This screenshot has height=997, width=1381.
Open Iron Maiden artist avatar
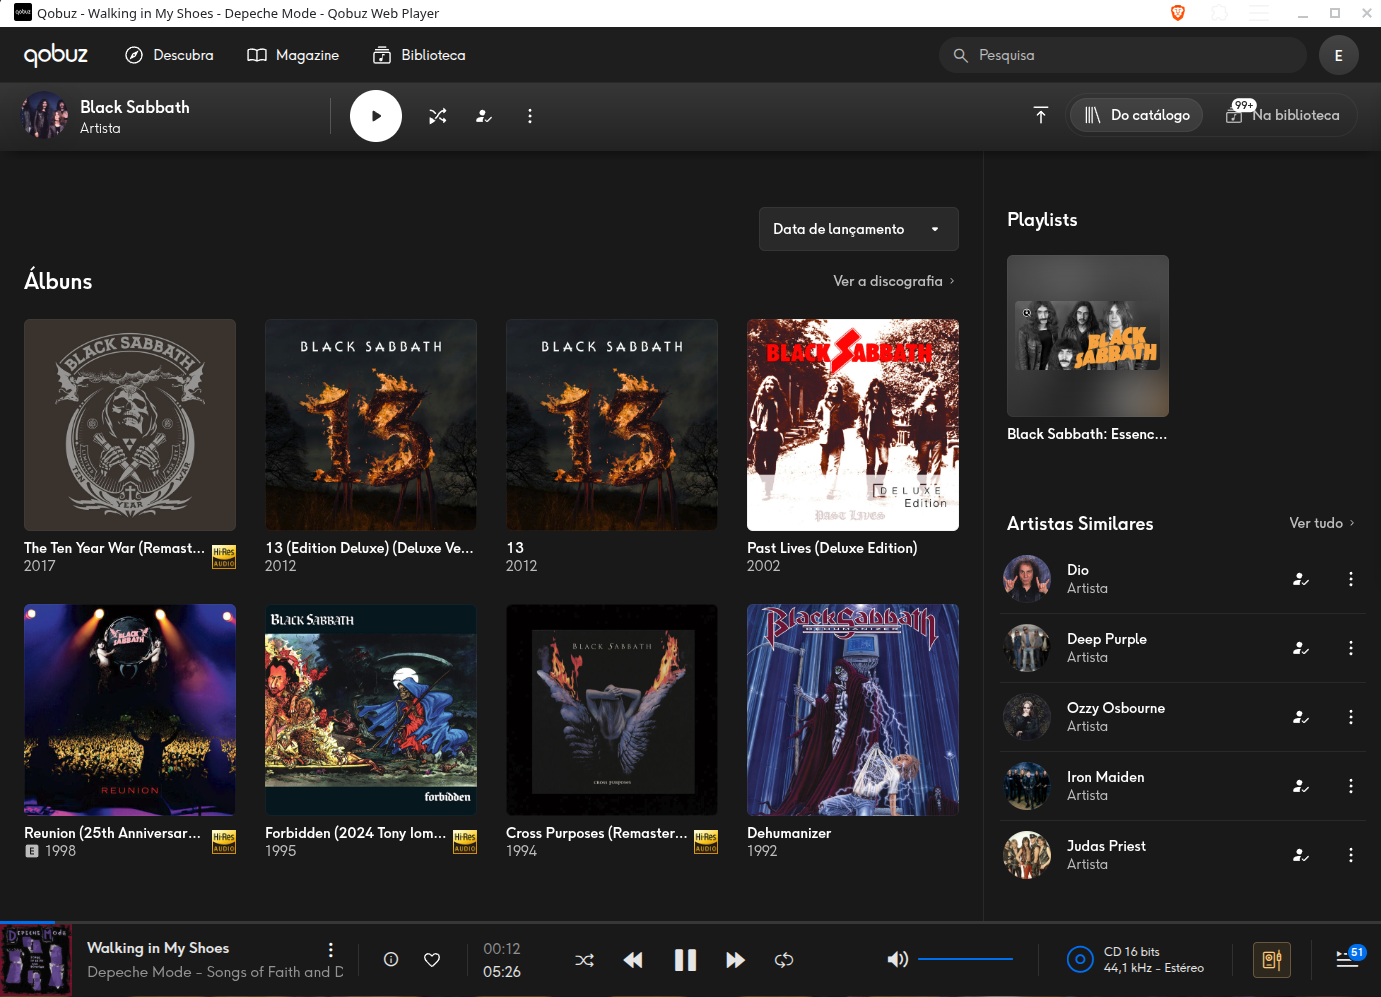click(1027, 786)
